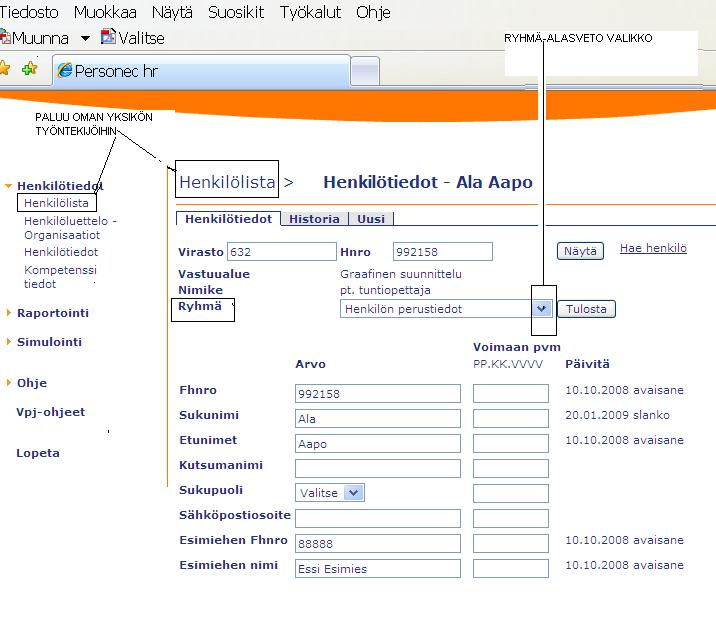The image size is (716, 639).
Task: Open the Suosikit menu
Action: [236, 12]
